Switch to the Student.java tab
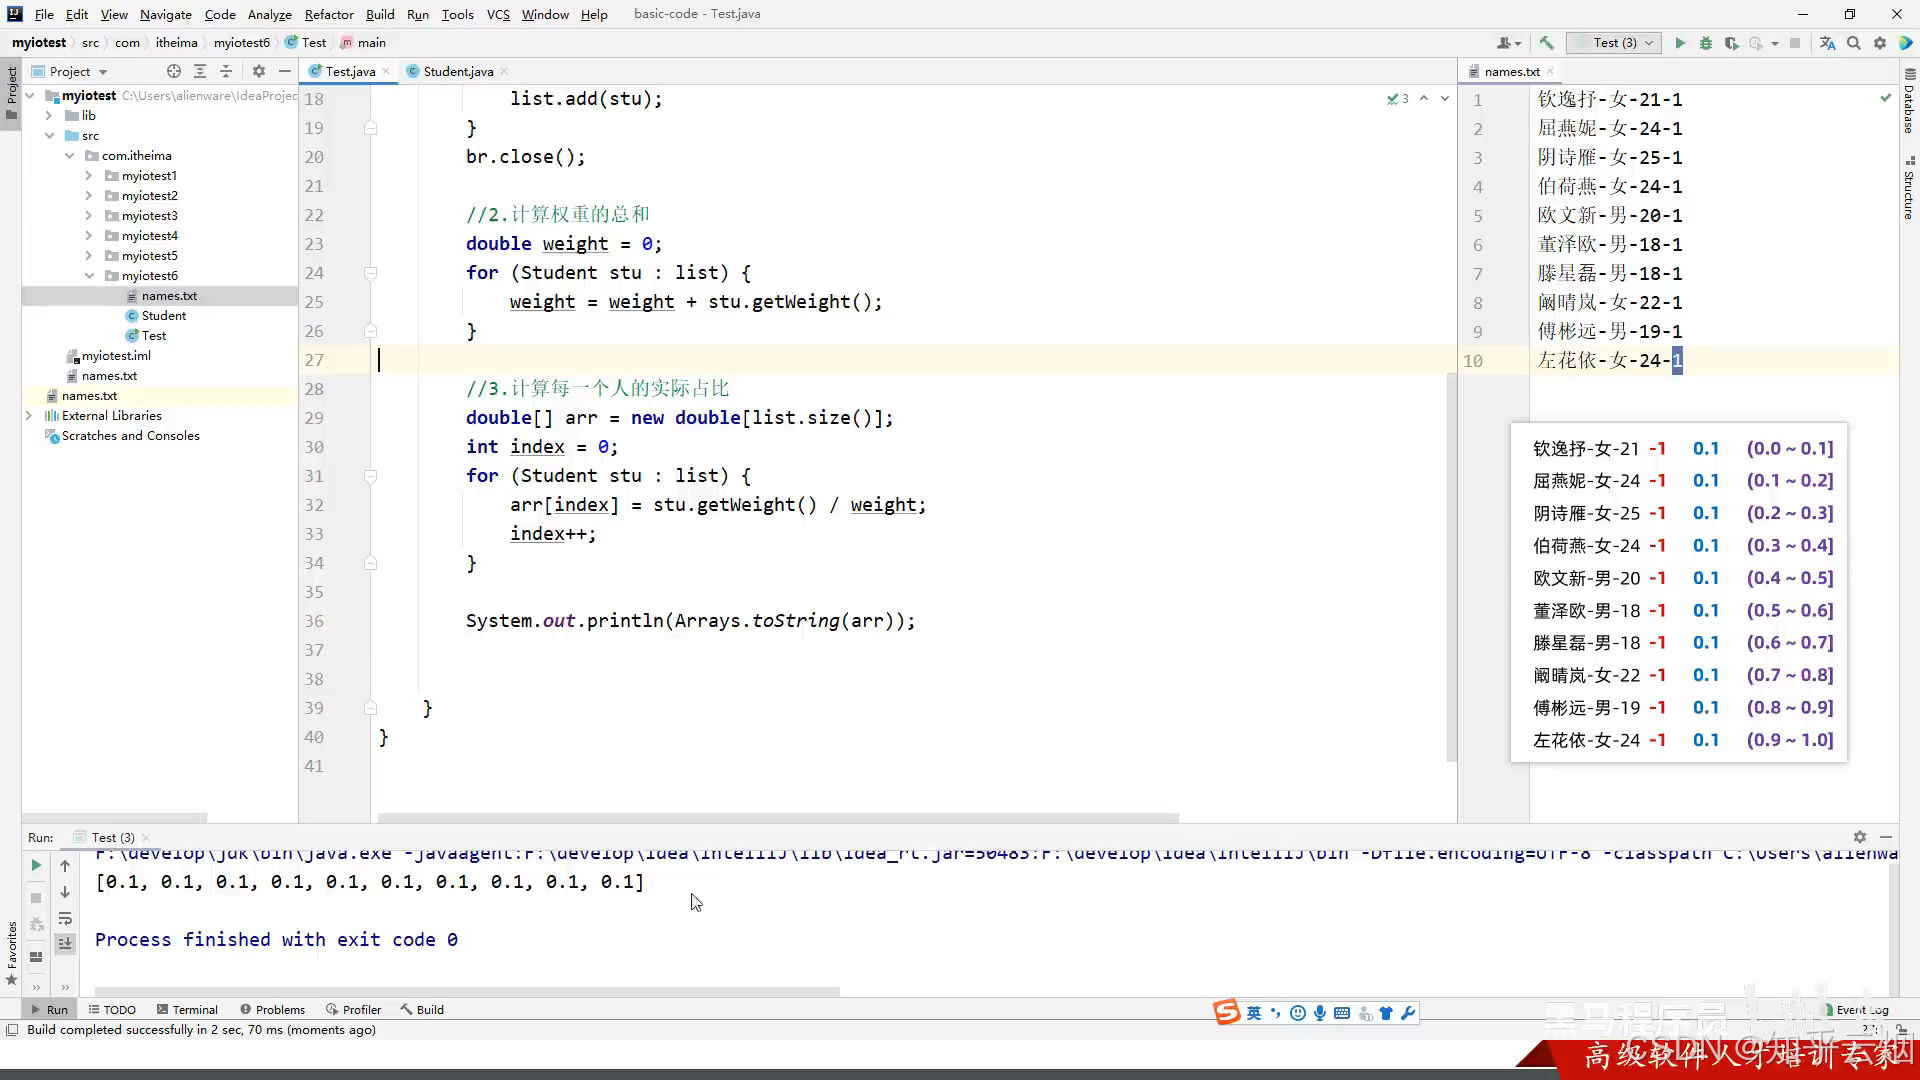The height and width of the screenshot is (1080, 1920). coord(457,71)
